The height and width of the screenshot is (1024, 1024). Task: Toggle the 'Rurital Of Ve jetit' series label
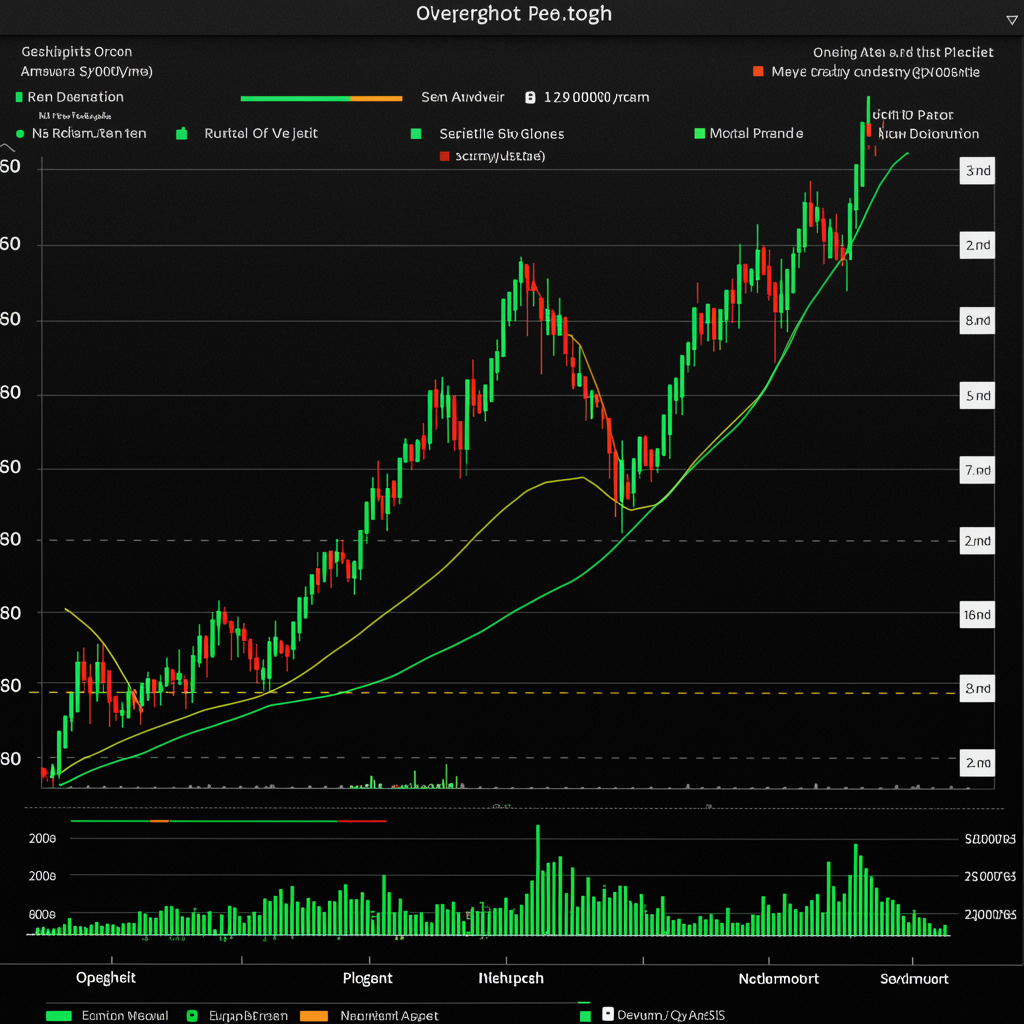click(261, 133)
